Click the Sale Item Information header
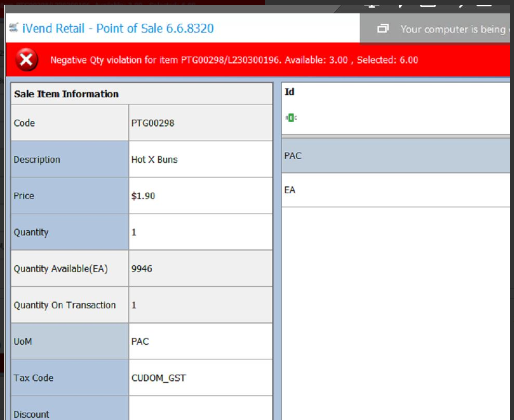514x420 pixels. point(142,94)
